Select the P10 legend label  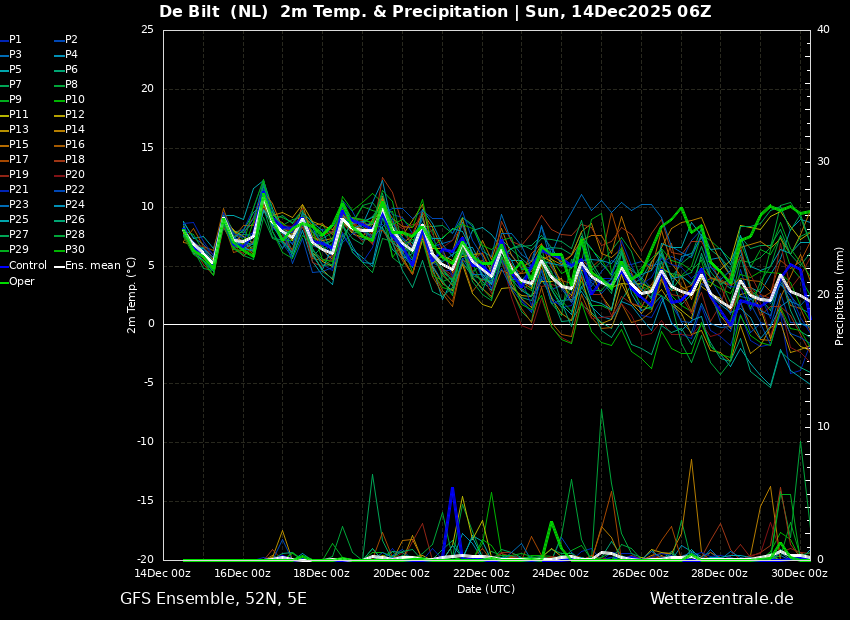(x=75, y=100)
